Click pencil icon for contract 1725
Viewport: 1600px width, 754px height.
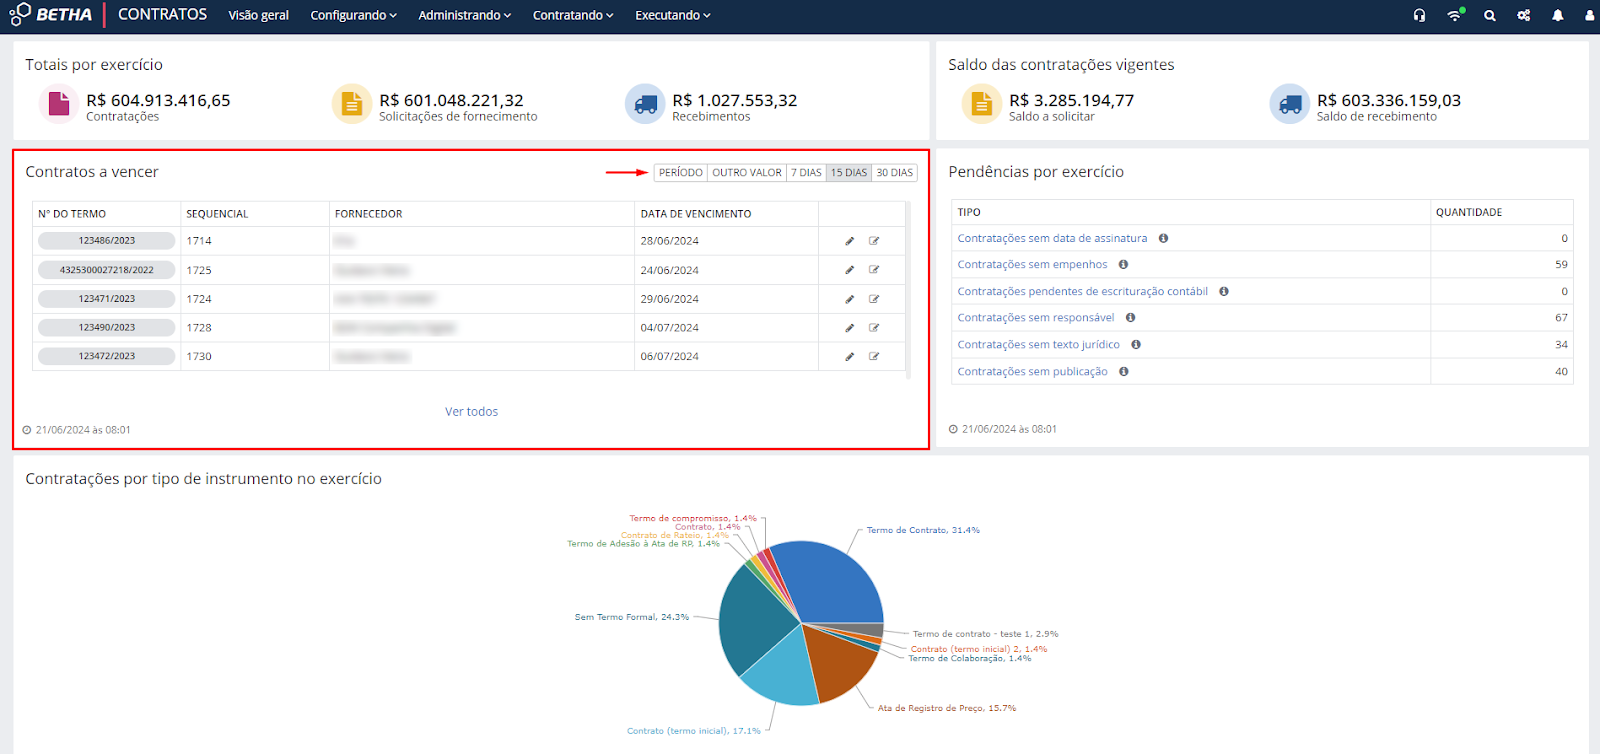849,270
